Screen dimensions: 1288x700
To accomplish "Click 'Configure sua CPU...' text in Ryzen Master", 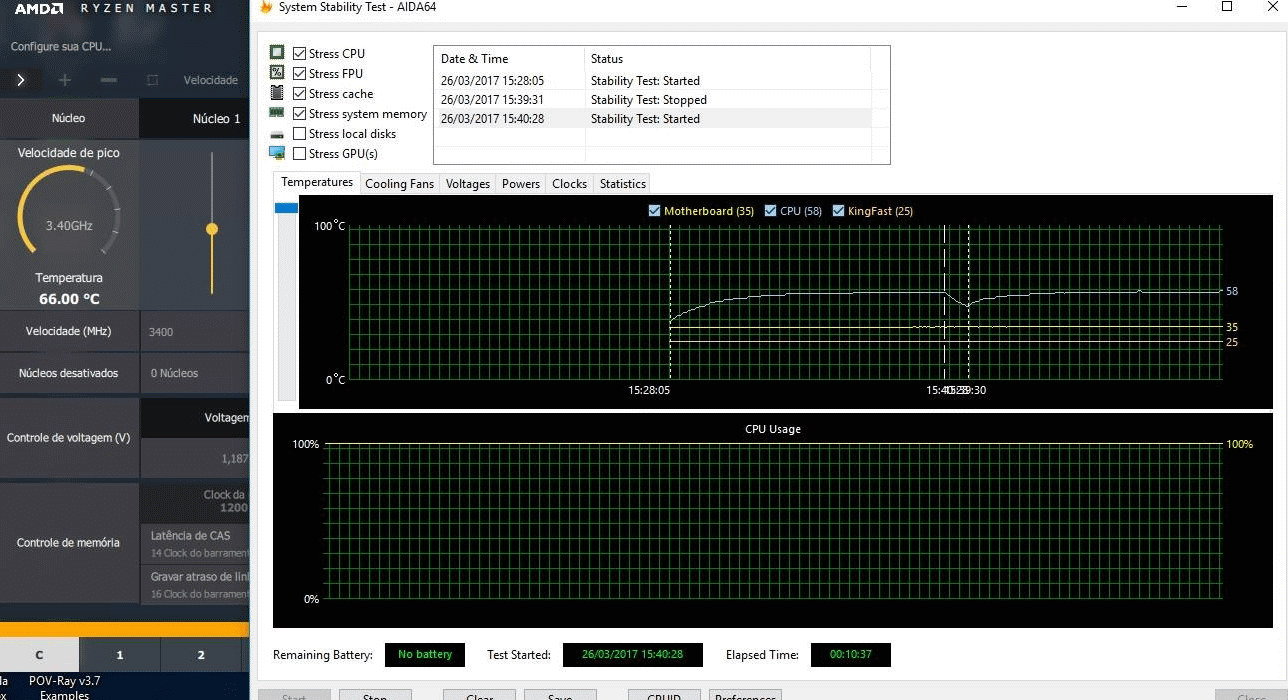I will click(x=60, y=46).
